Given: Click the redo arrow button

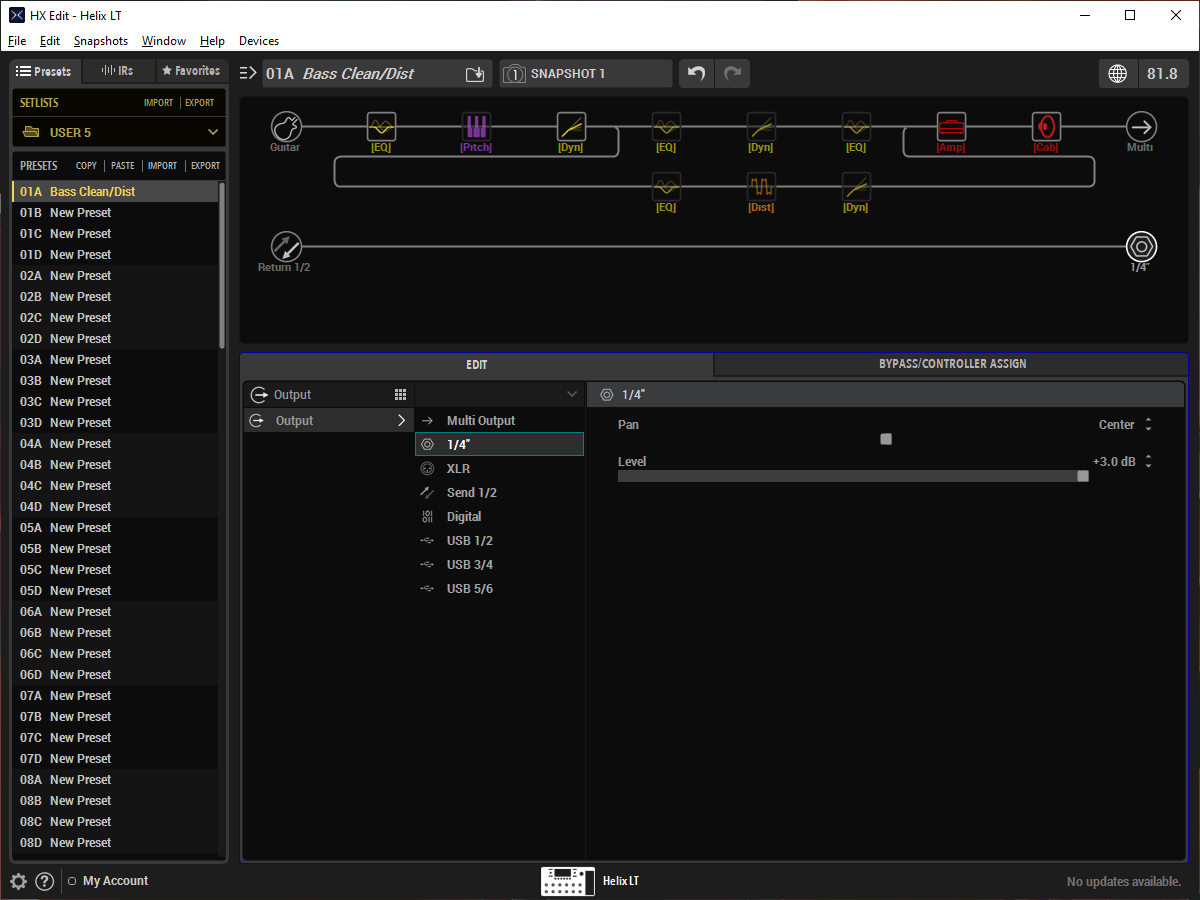Looking at the screenshot, I should 732,74.
